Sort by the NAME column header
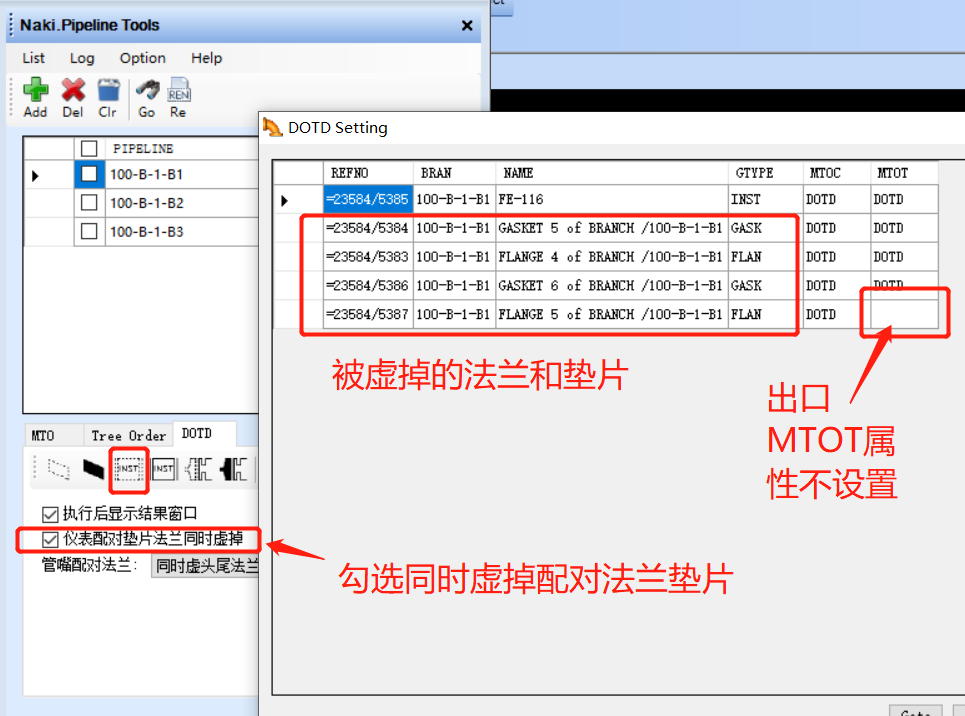965x716 pixels. 612,173
